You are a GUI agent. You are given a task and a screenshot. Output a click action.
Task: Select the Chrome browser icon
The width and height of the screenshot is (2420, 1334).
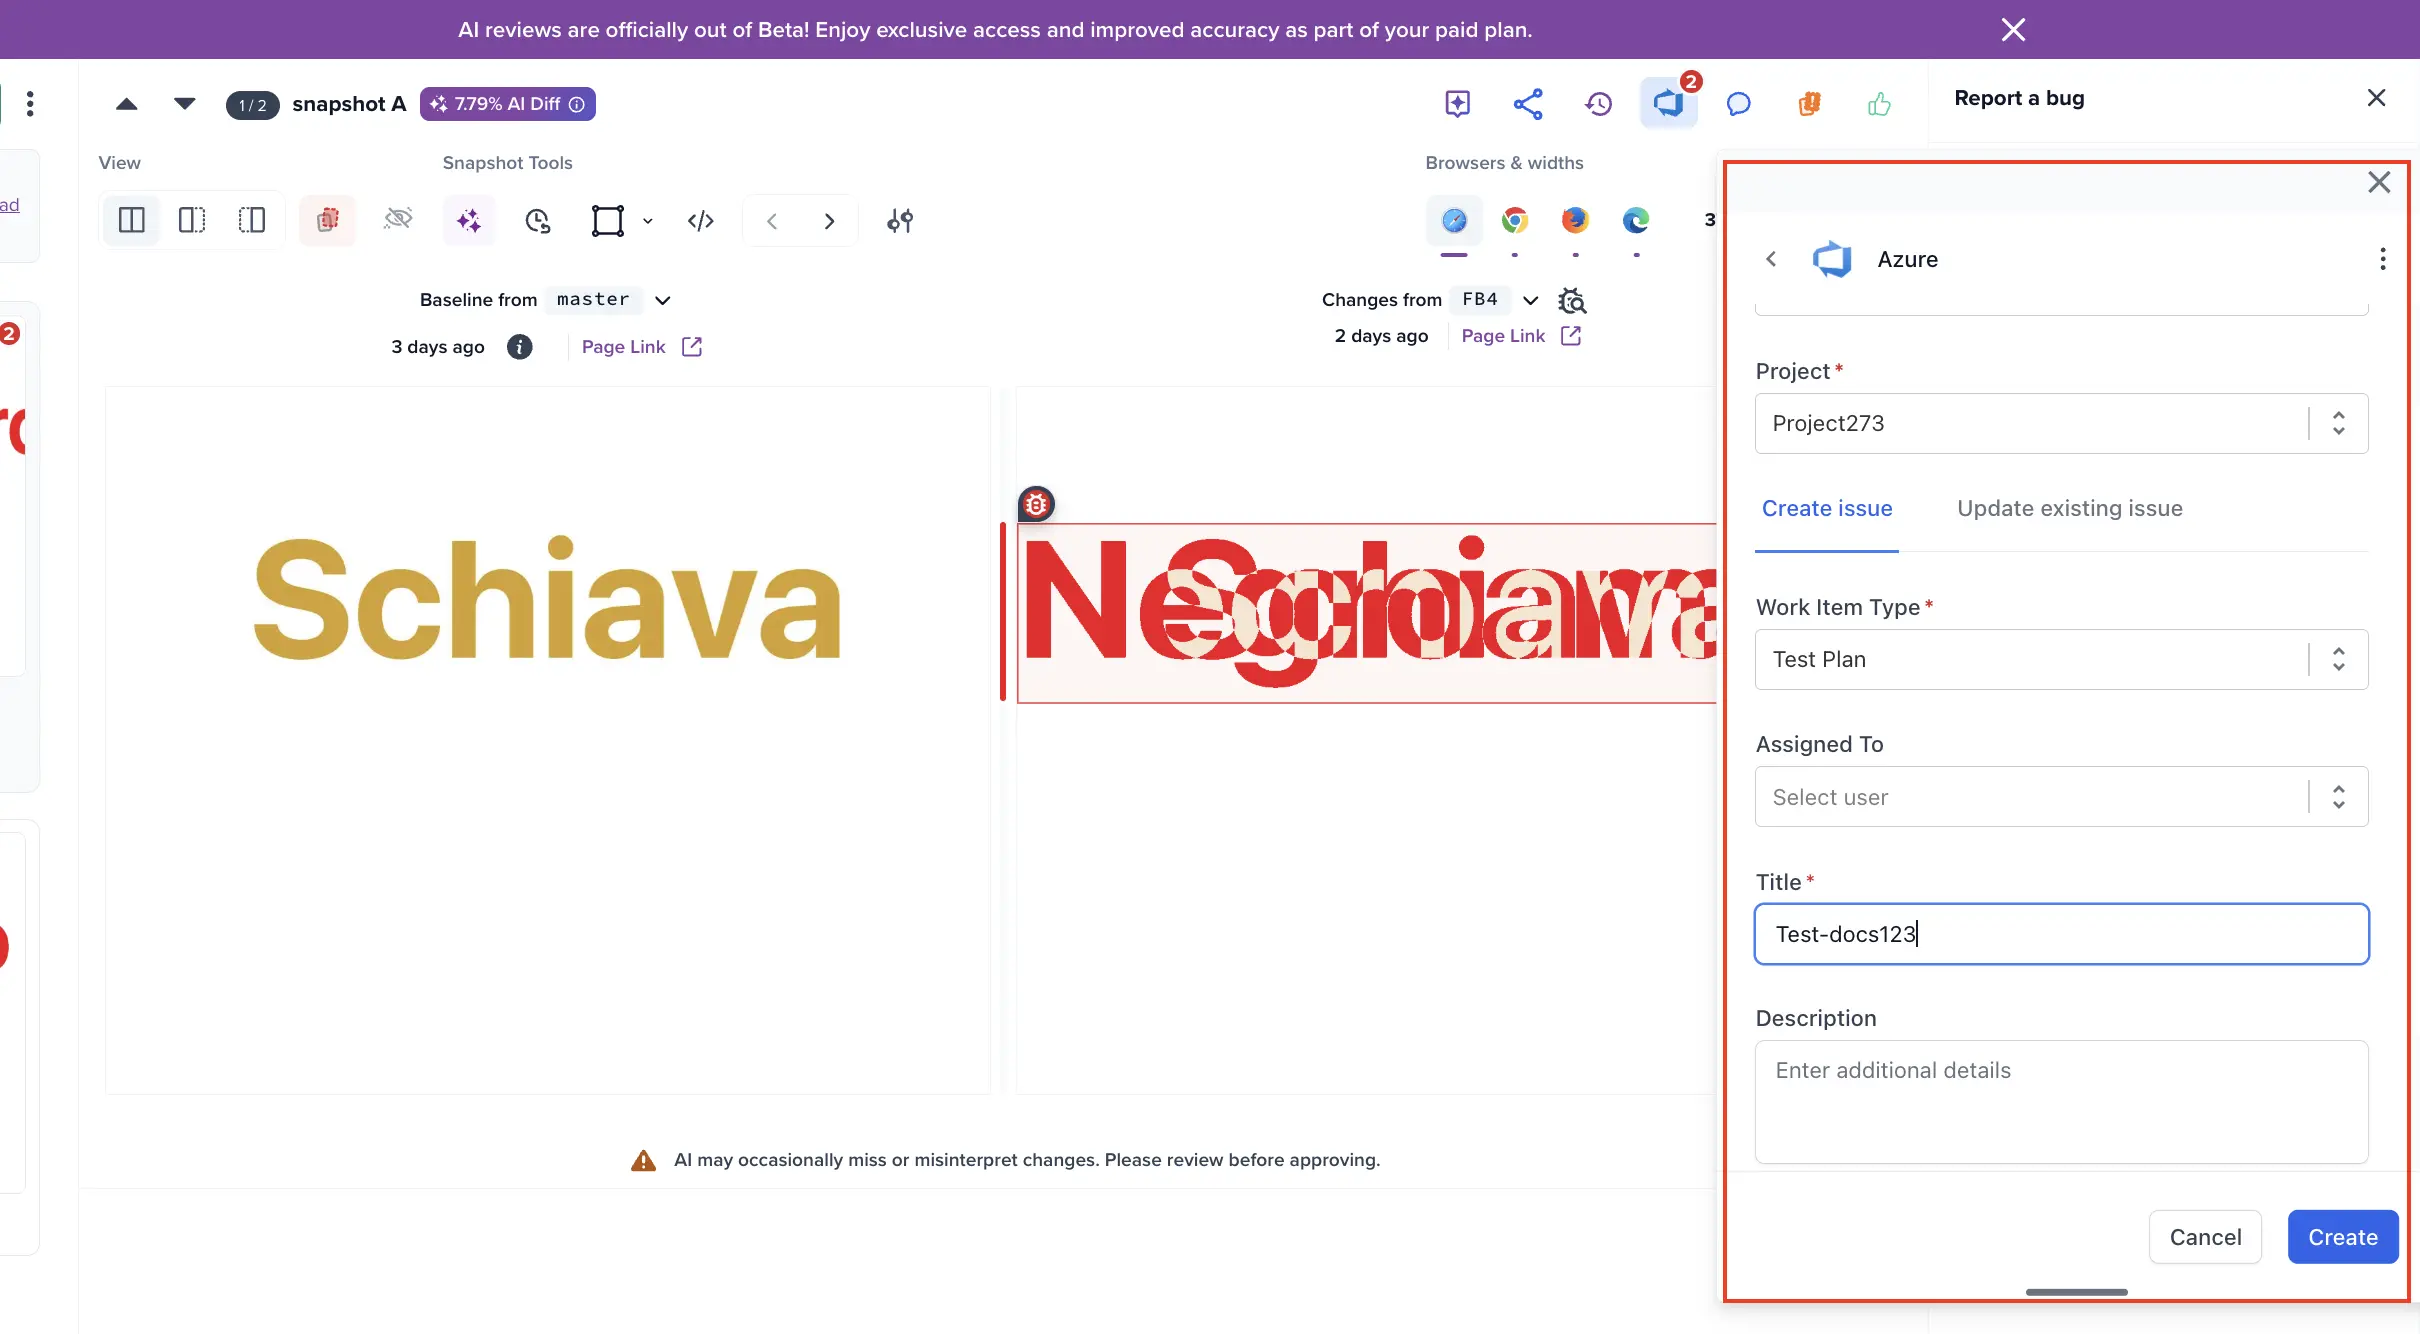pos(1515,220)
